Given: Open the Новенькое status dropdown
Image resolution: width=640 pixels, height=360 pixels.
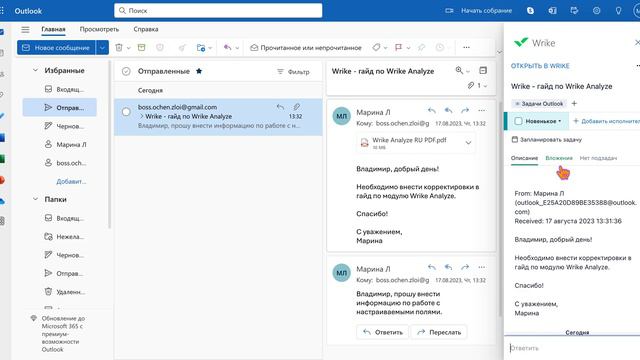Looking at the screenshot, I should (x=544, y=121).
